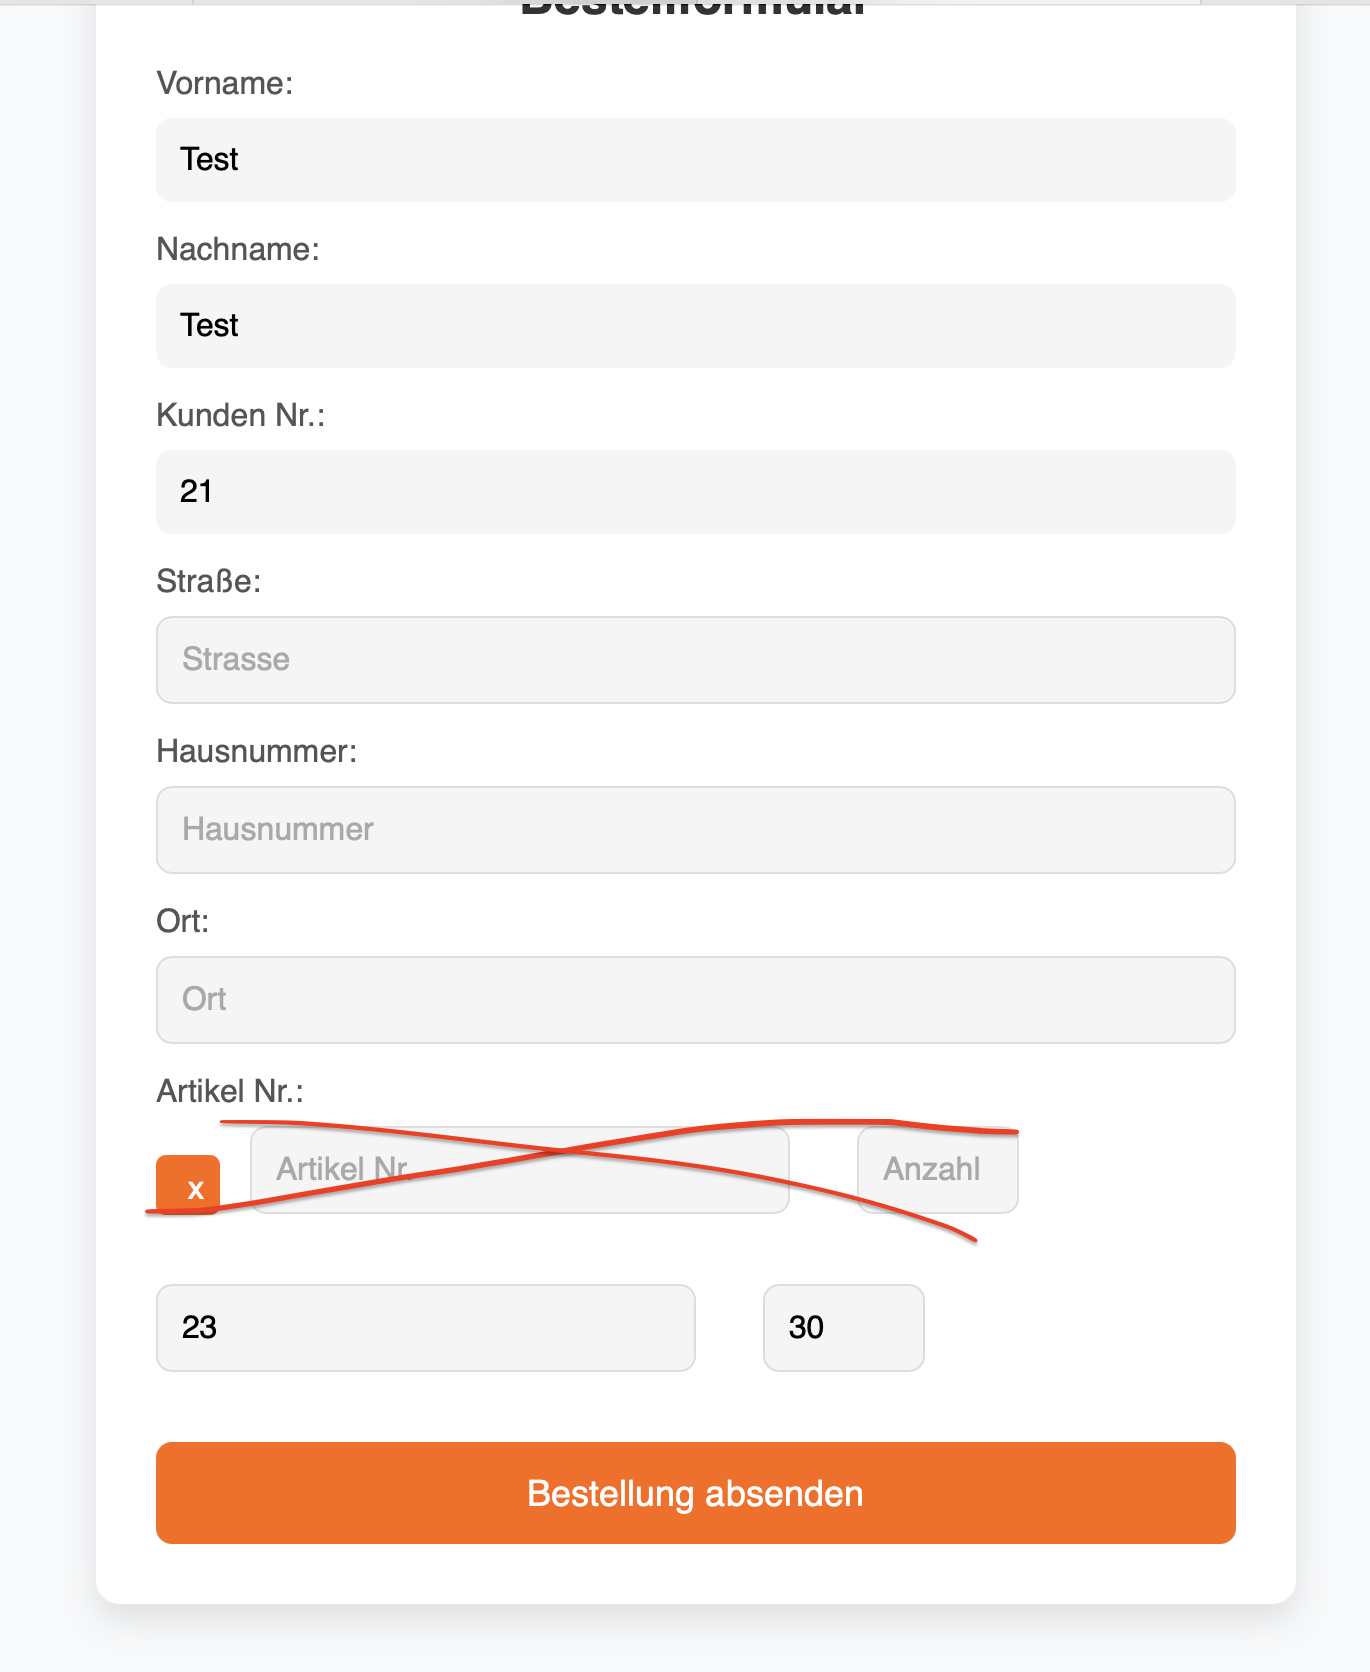
Task: Remove the article row with the orange x button
Action: tap(188, 1186)
